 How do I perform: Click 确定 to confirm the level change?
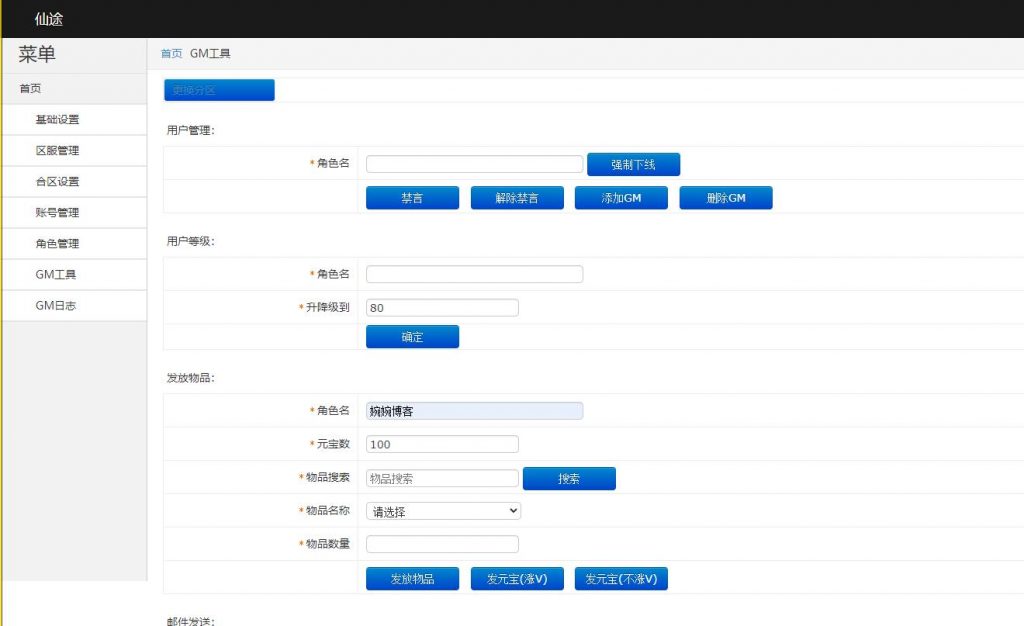[x=412, y=336]
